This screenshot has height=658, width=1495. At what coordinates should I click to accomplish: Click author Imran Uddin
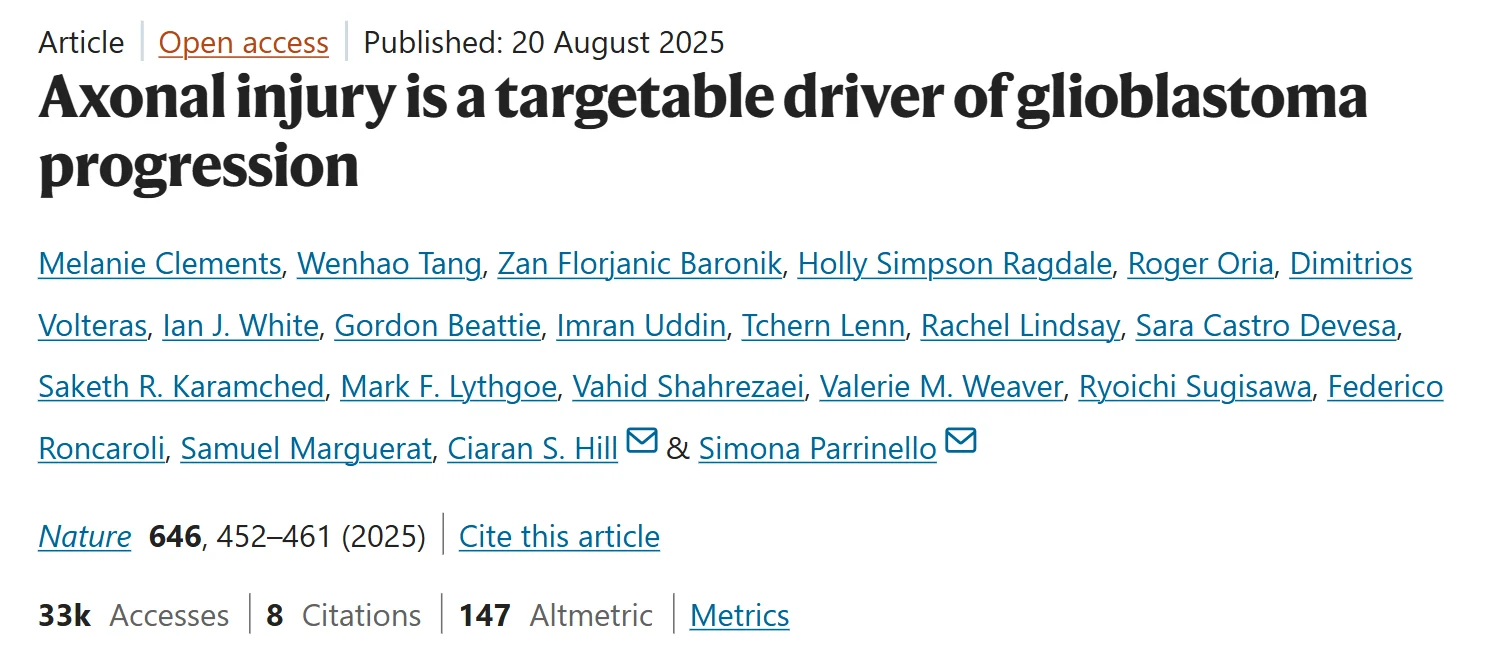pos(640,326)
